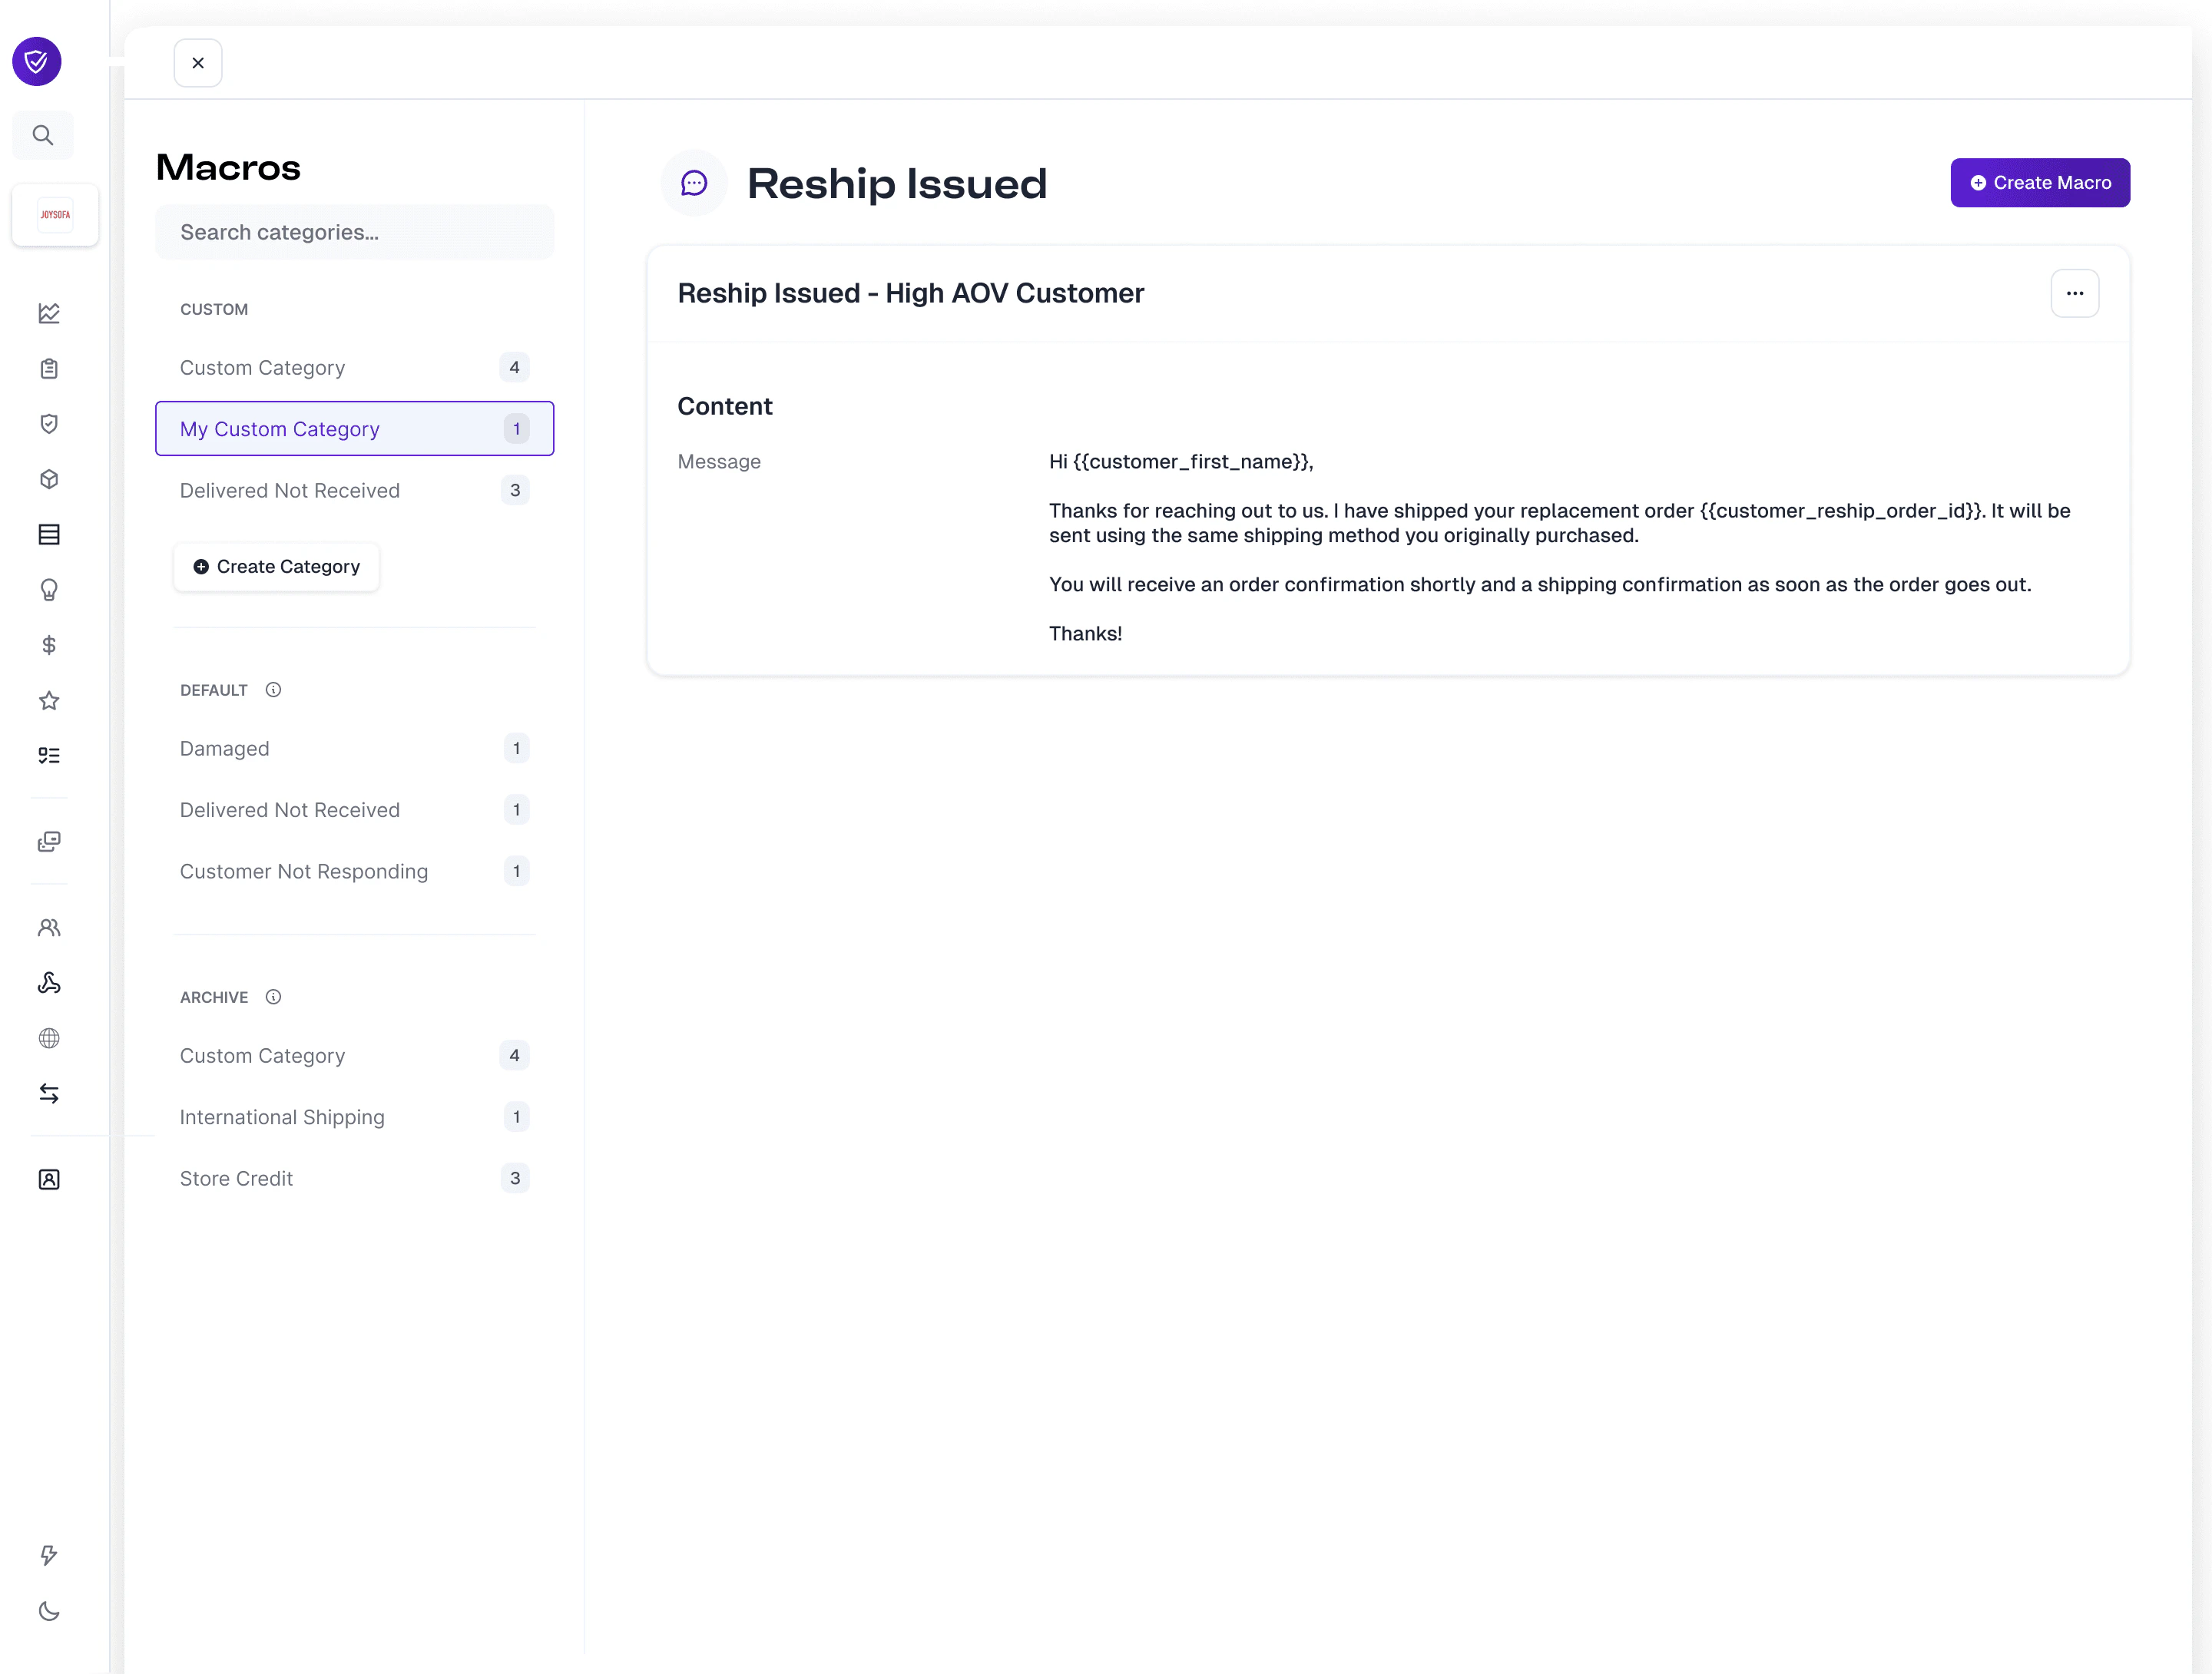Click the Search categories input field
This screenshot has height=1674, width=2212.
point(354,232)
